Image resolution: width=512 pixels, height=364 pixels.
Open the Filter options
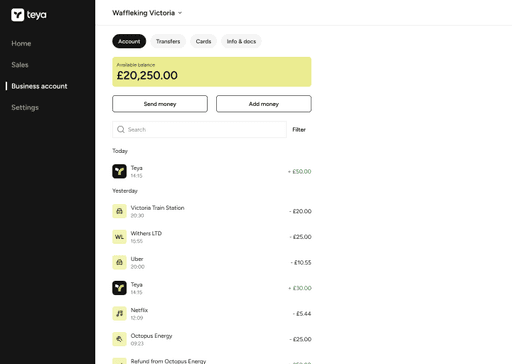click(299, 130)
